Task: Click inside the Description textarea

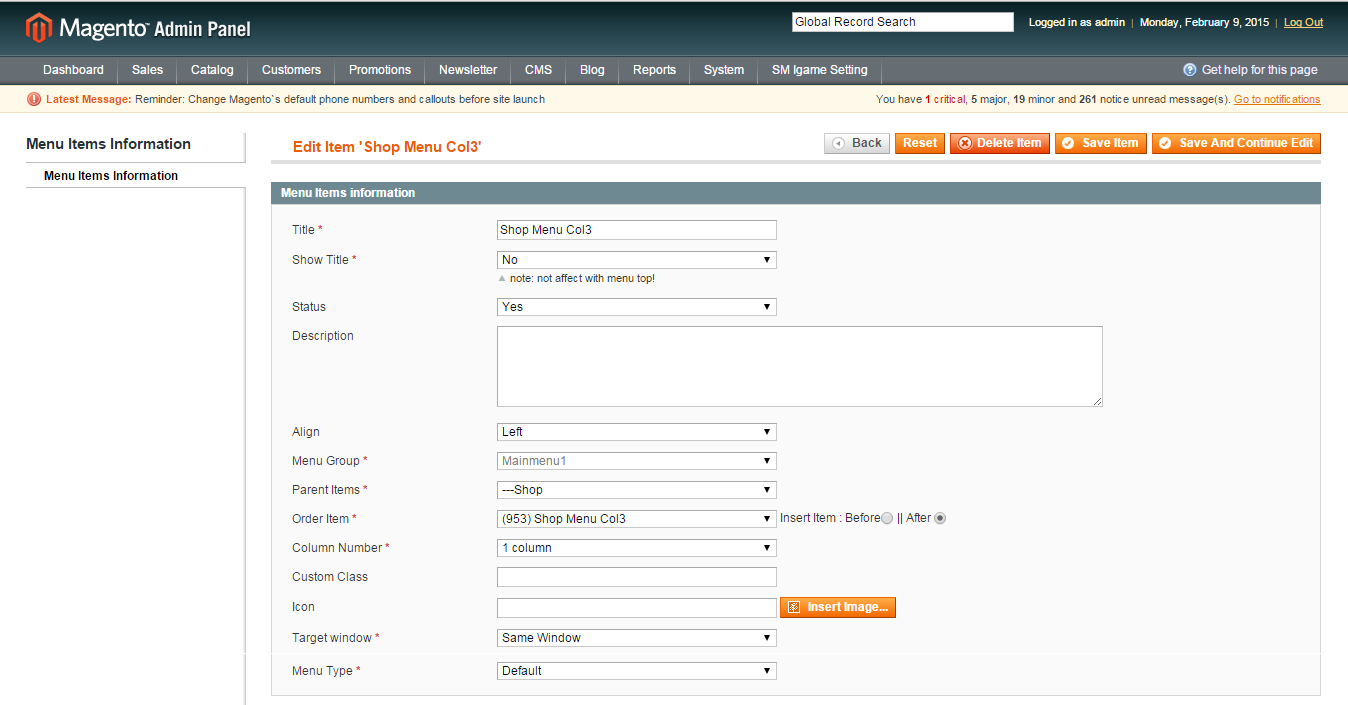Action: (800, 366)
